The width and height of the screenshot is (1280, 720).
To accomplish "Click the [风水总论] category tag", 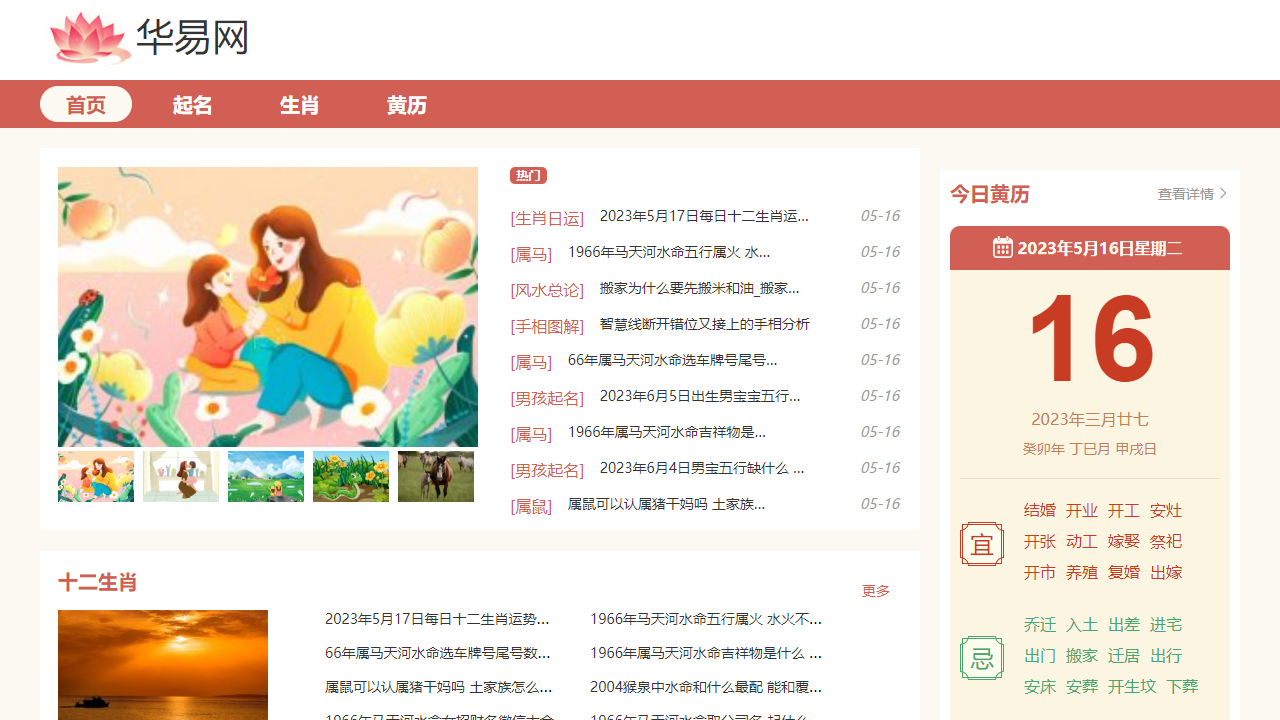I will coord(547,289).
